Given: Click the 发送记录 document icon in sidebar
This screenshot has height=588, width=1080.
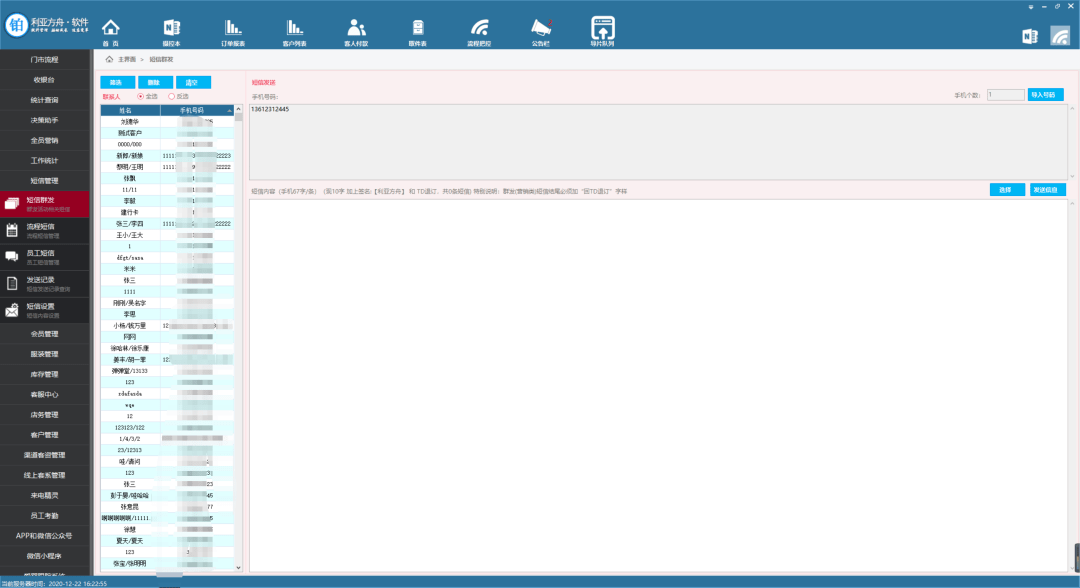Looking at the screenshot, I should (x=12, y=283).
